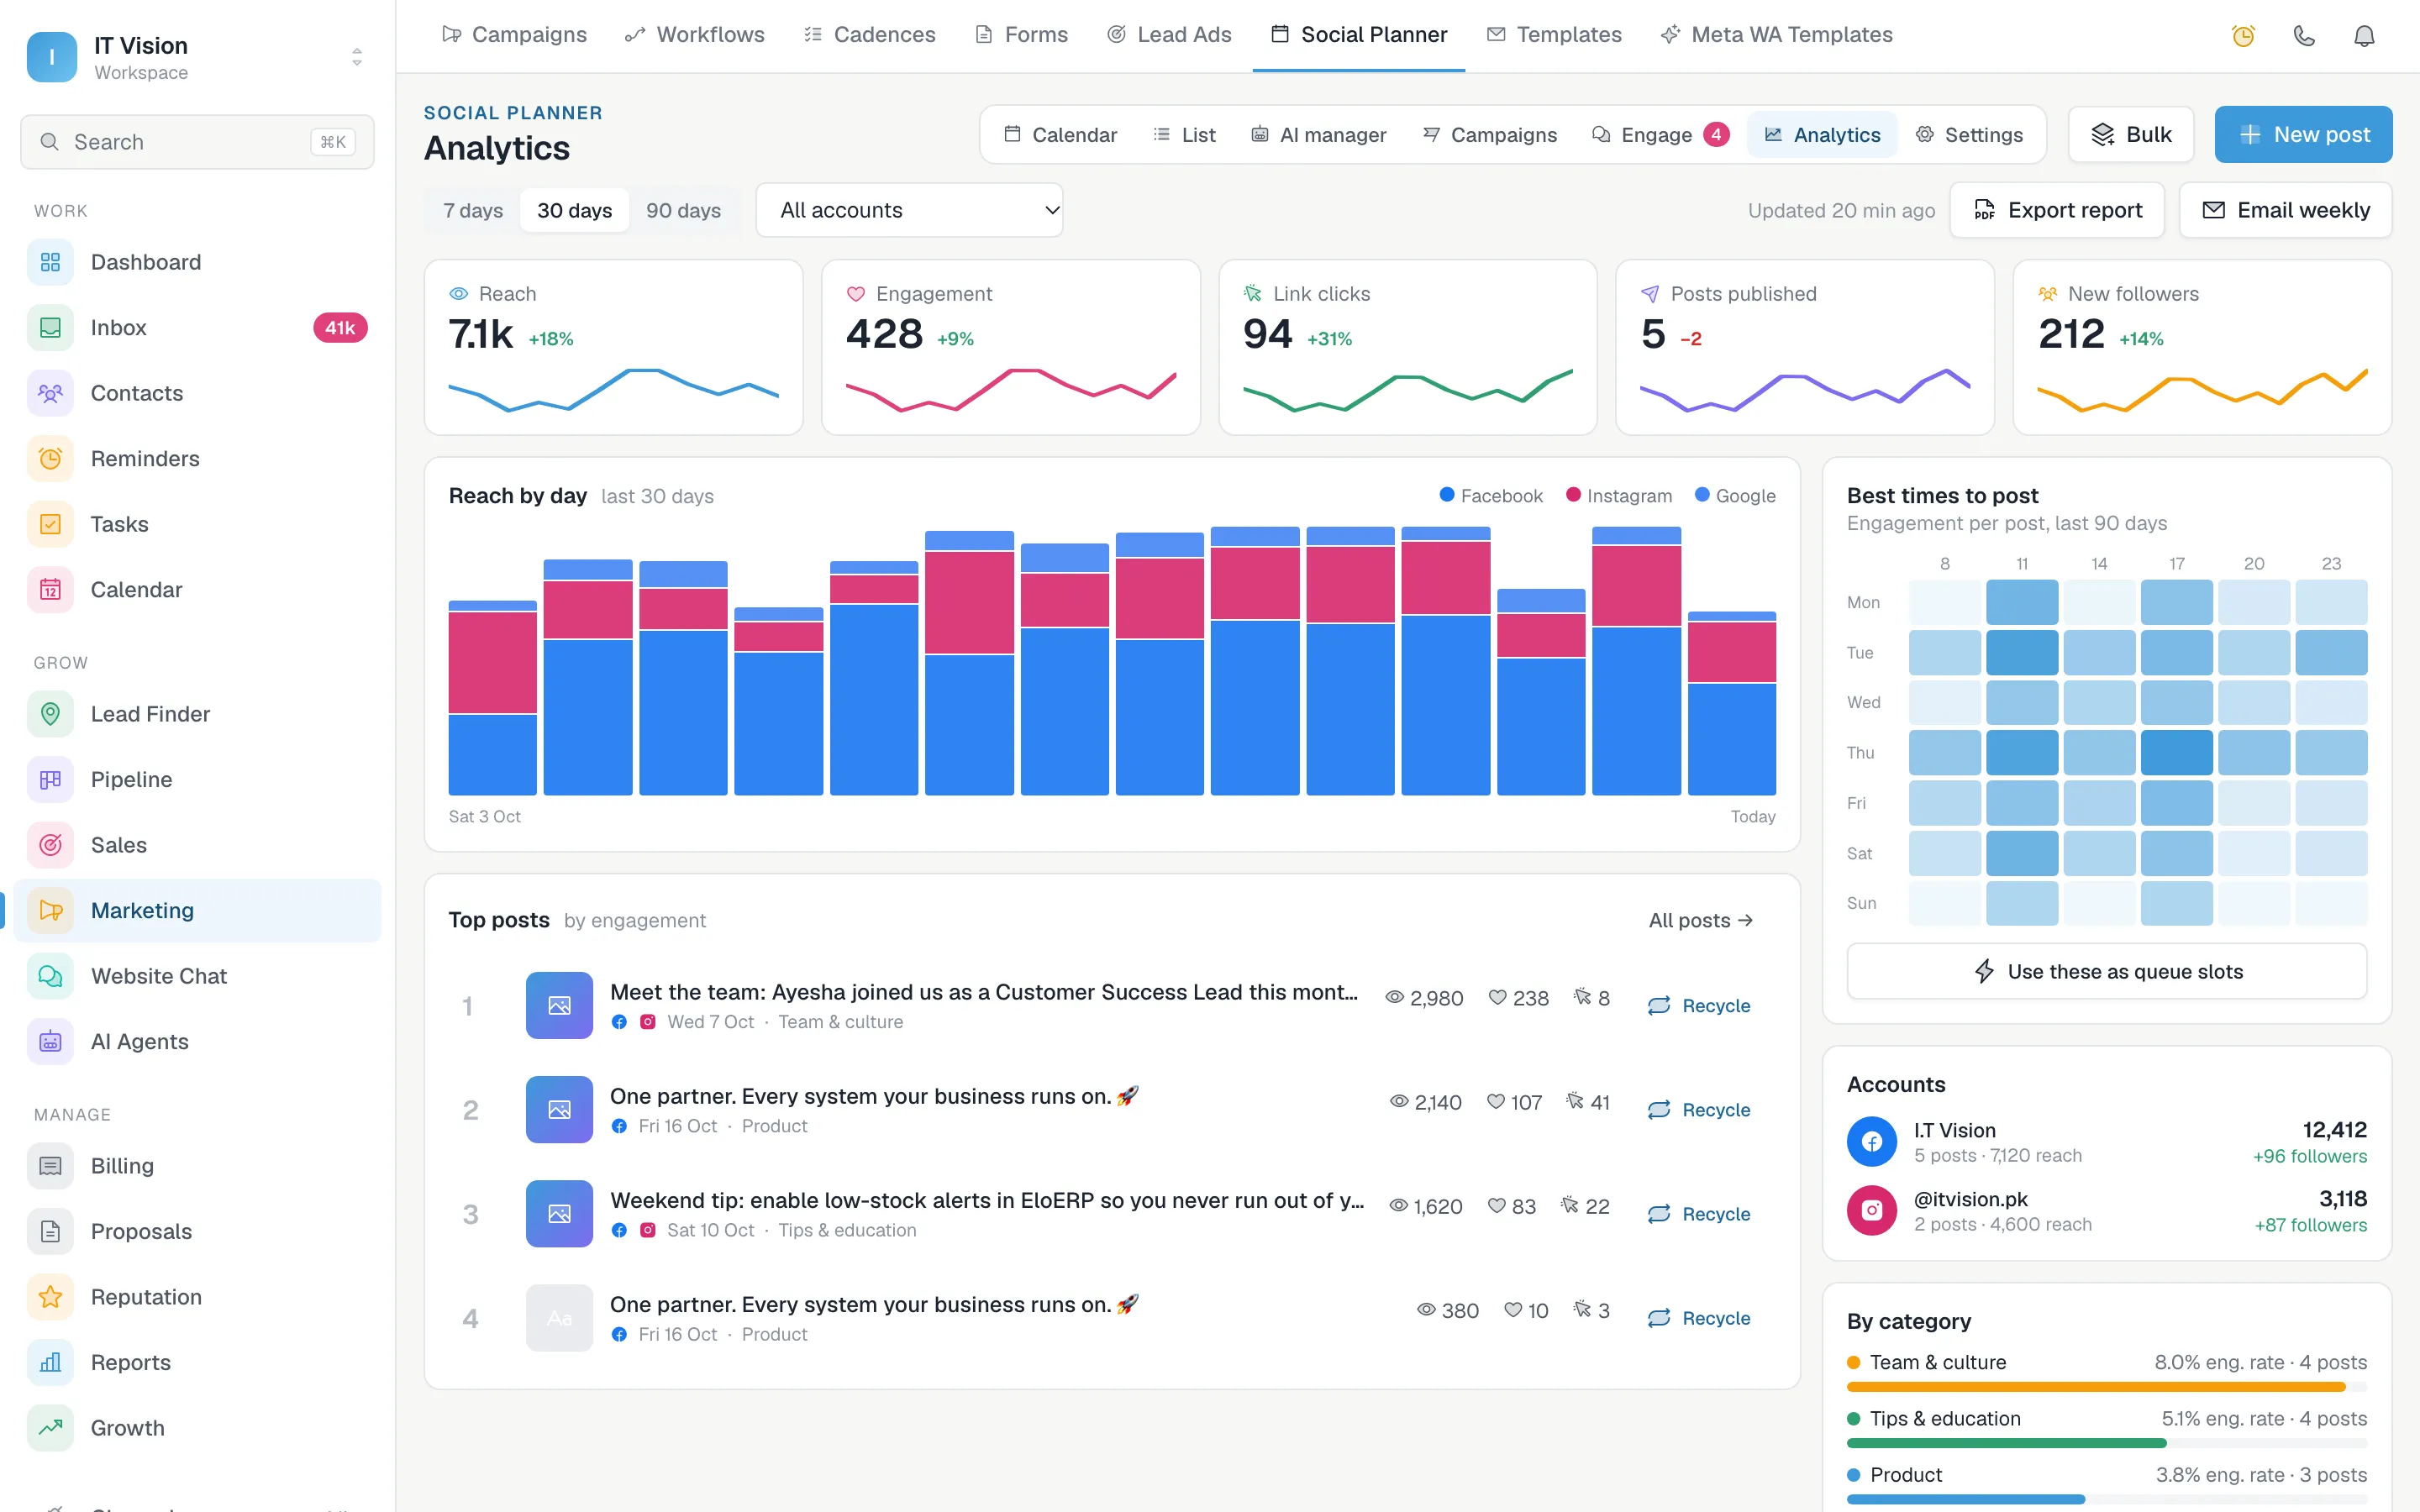Click Email weekly button
This screenshot has height=1512, width=2420.
click(x=2285, y=210)
